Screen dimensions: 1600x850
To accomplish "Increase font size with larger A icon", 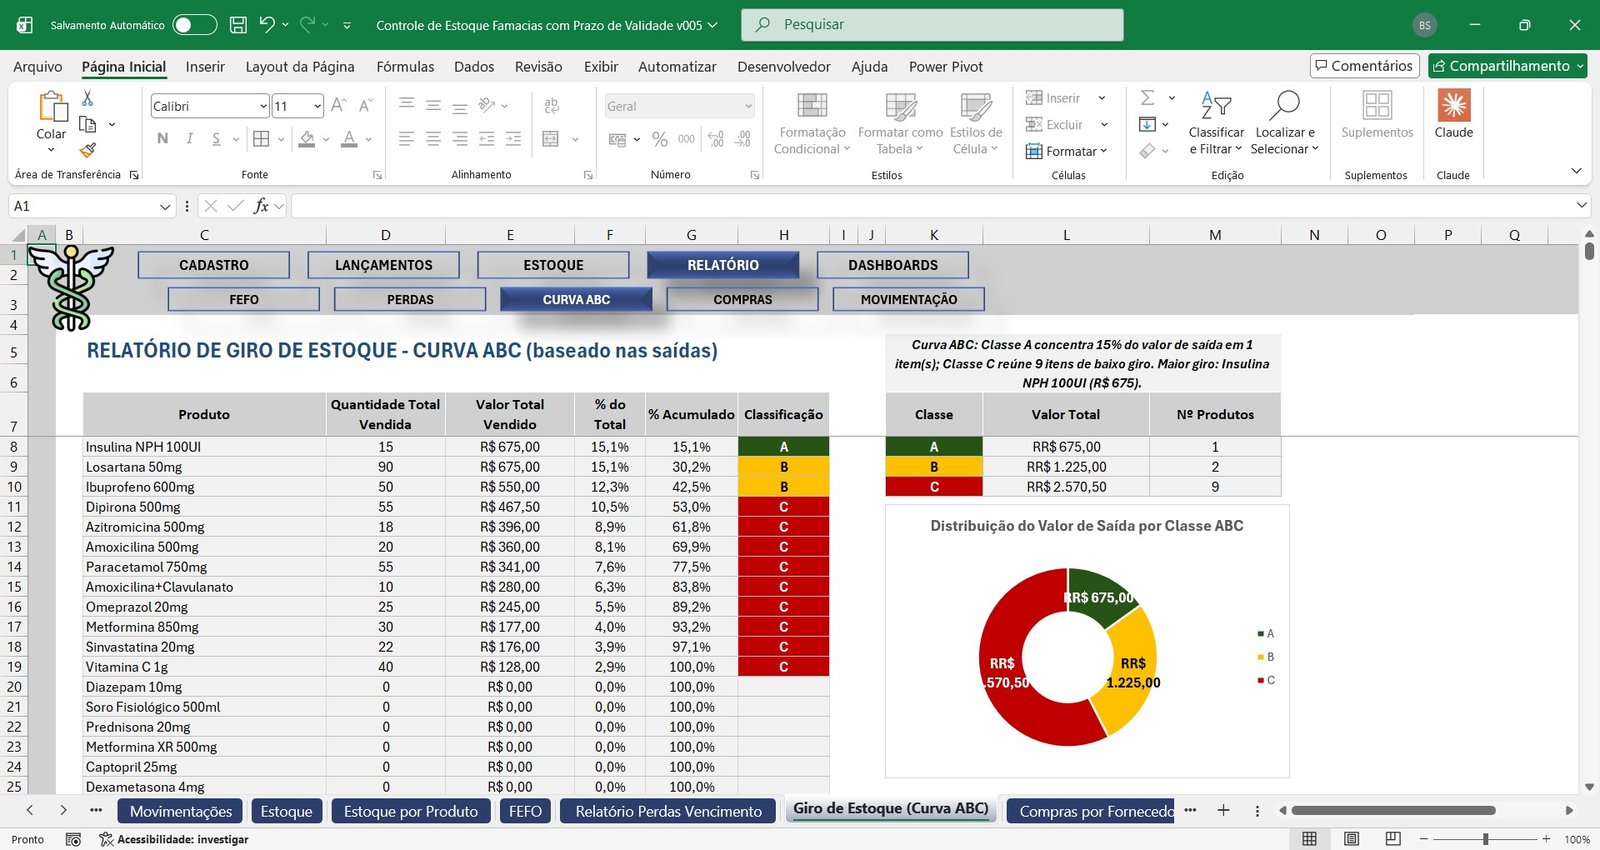I will [x=338, y=106].
